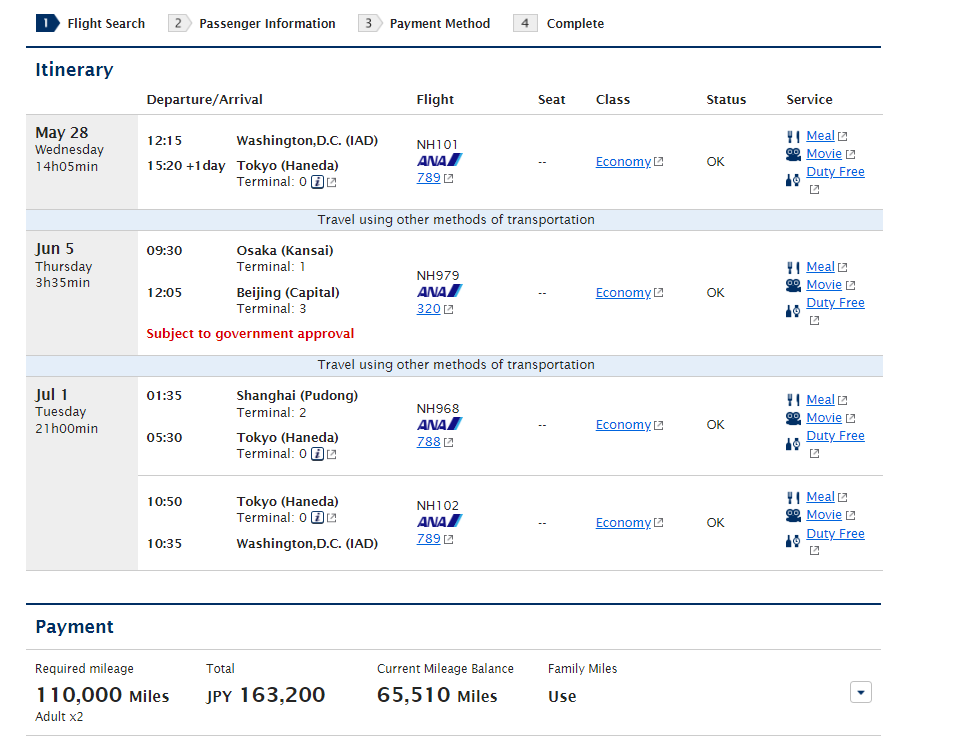Open Duty Free link for NH979
The height and width of the screenshot is (746, 973).
coord(835,303)
